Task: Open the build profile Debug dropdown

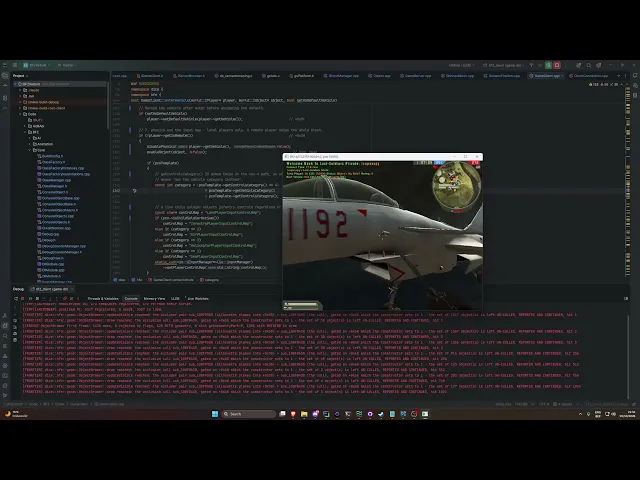Action: 461,65
